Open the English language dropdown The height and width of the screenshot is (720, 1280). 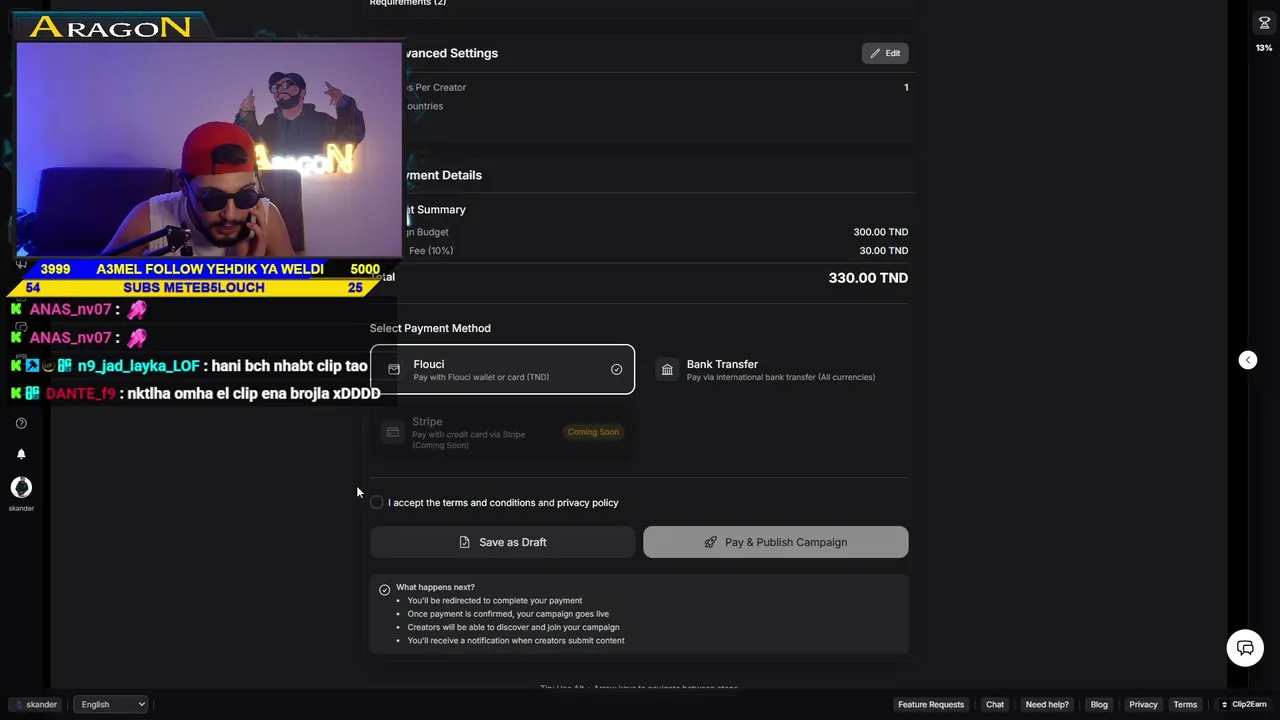111,704
